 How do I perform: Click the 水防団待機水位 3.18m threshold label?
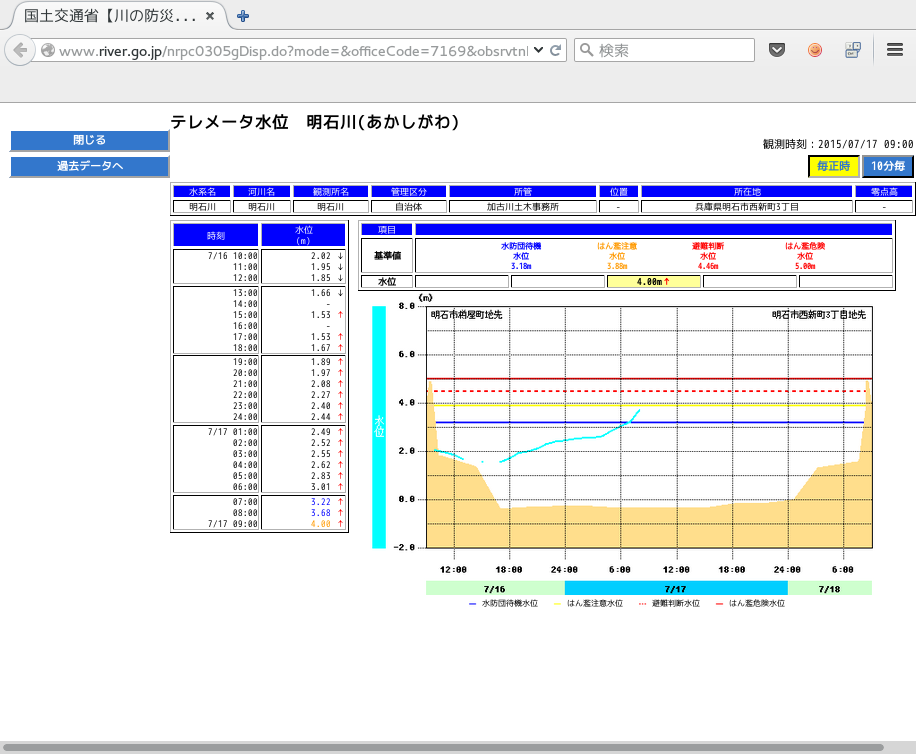tap(521, 256)
